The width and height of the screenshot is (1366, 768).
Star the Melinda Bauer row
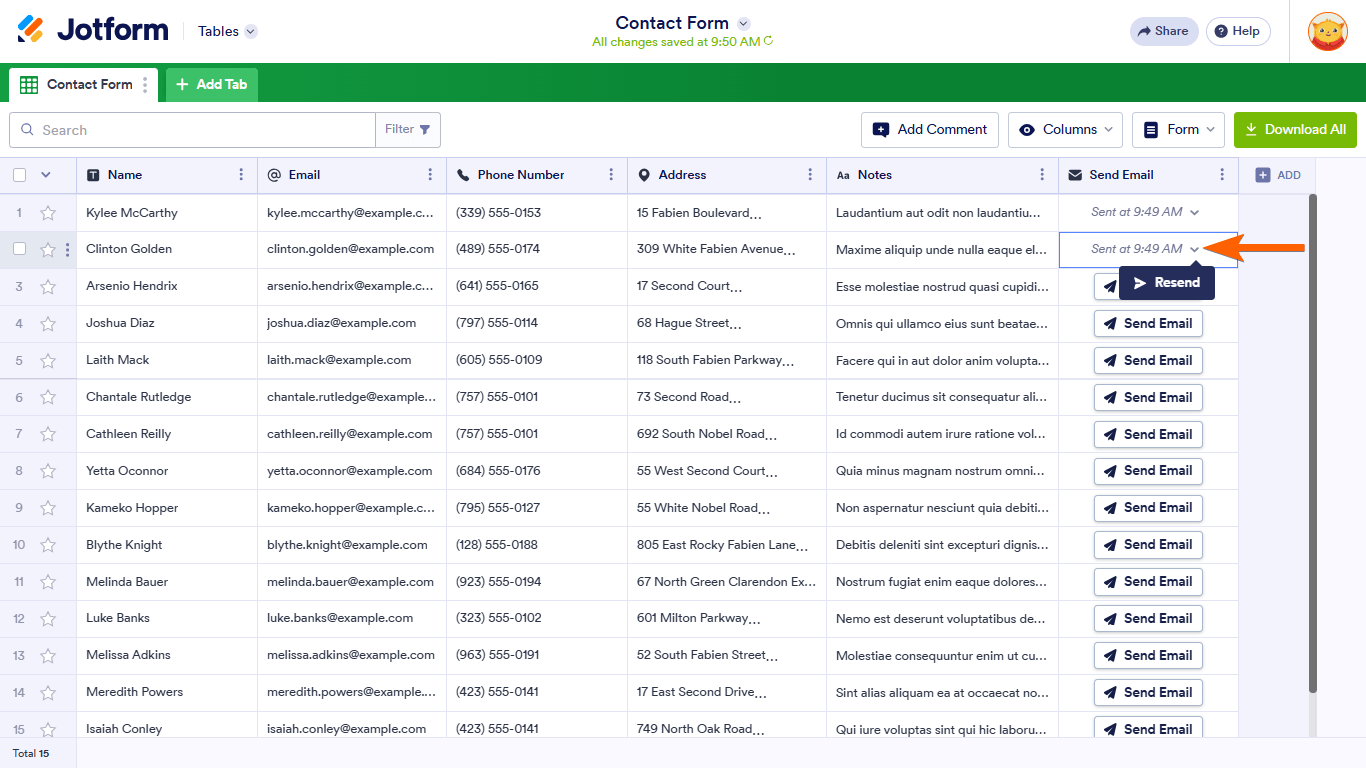pos(48,582)
